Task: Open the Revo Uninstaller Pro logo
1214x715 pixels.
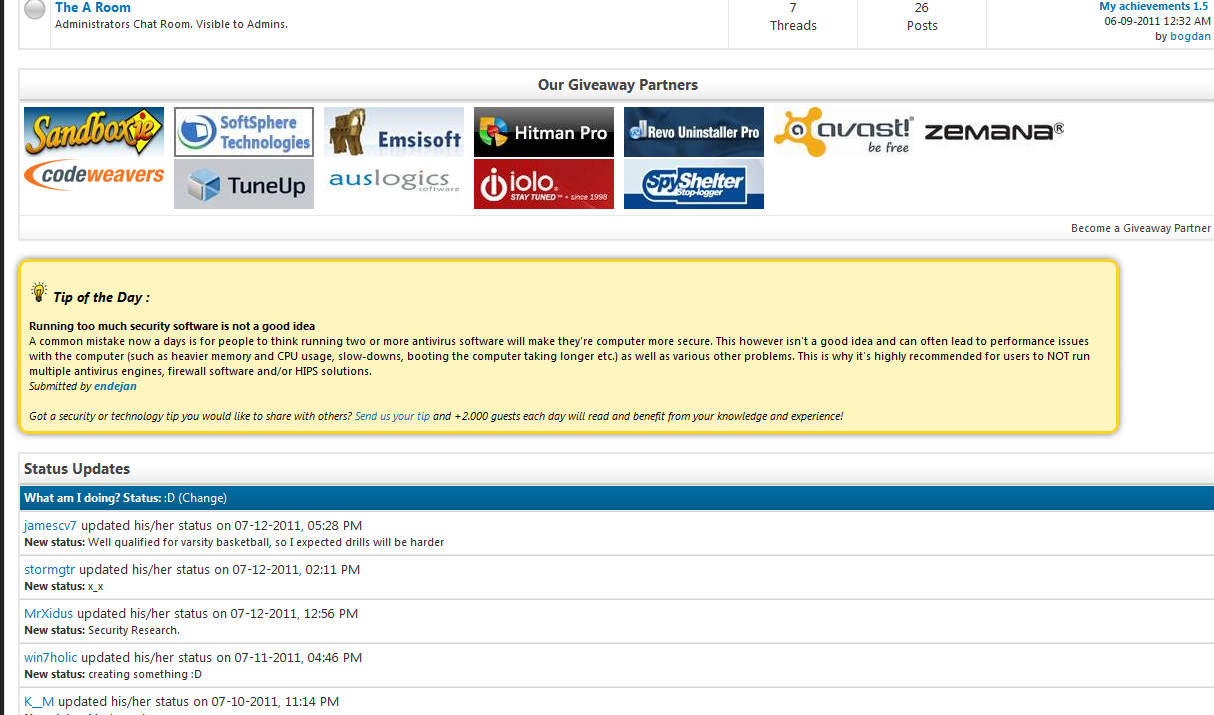Action: [x=694, y=132]
